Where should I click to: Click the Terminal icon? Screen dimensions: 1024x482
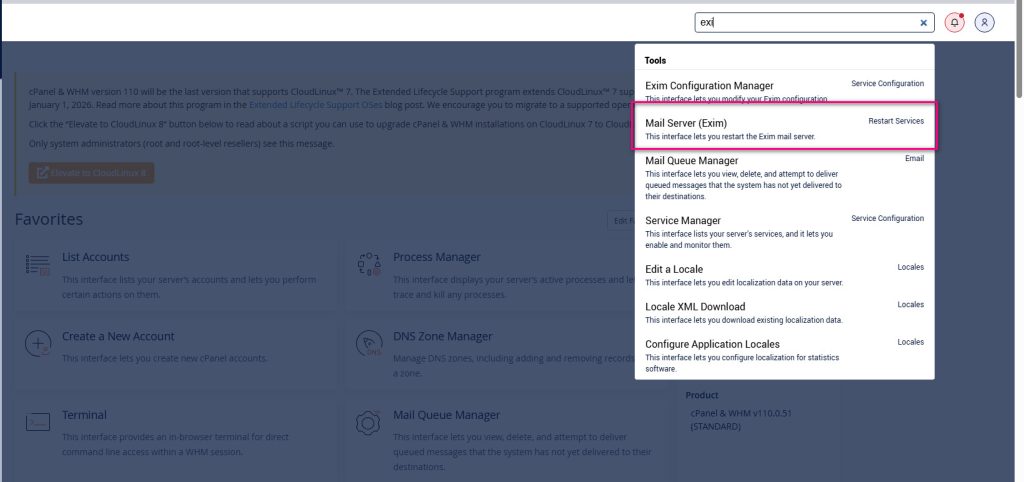(38, 422)
